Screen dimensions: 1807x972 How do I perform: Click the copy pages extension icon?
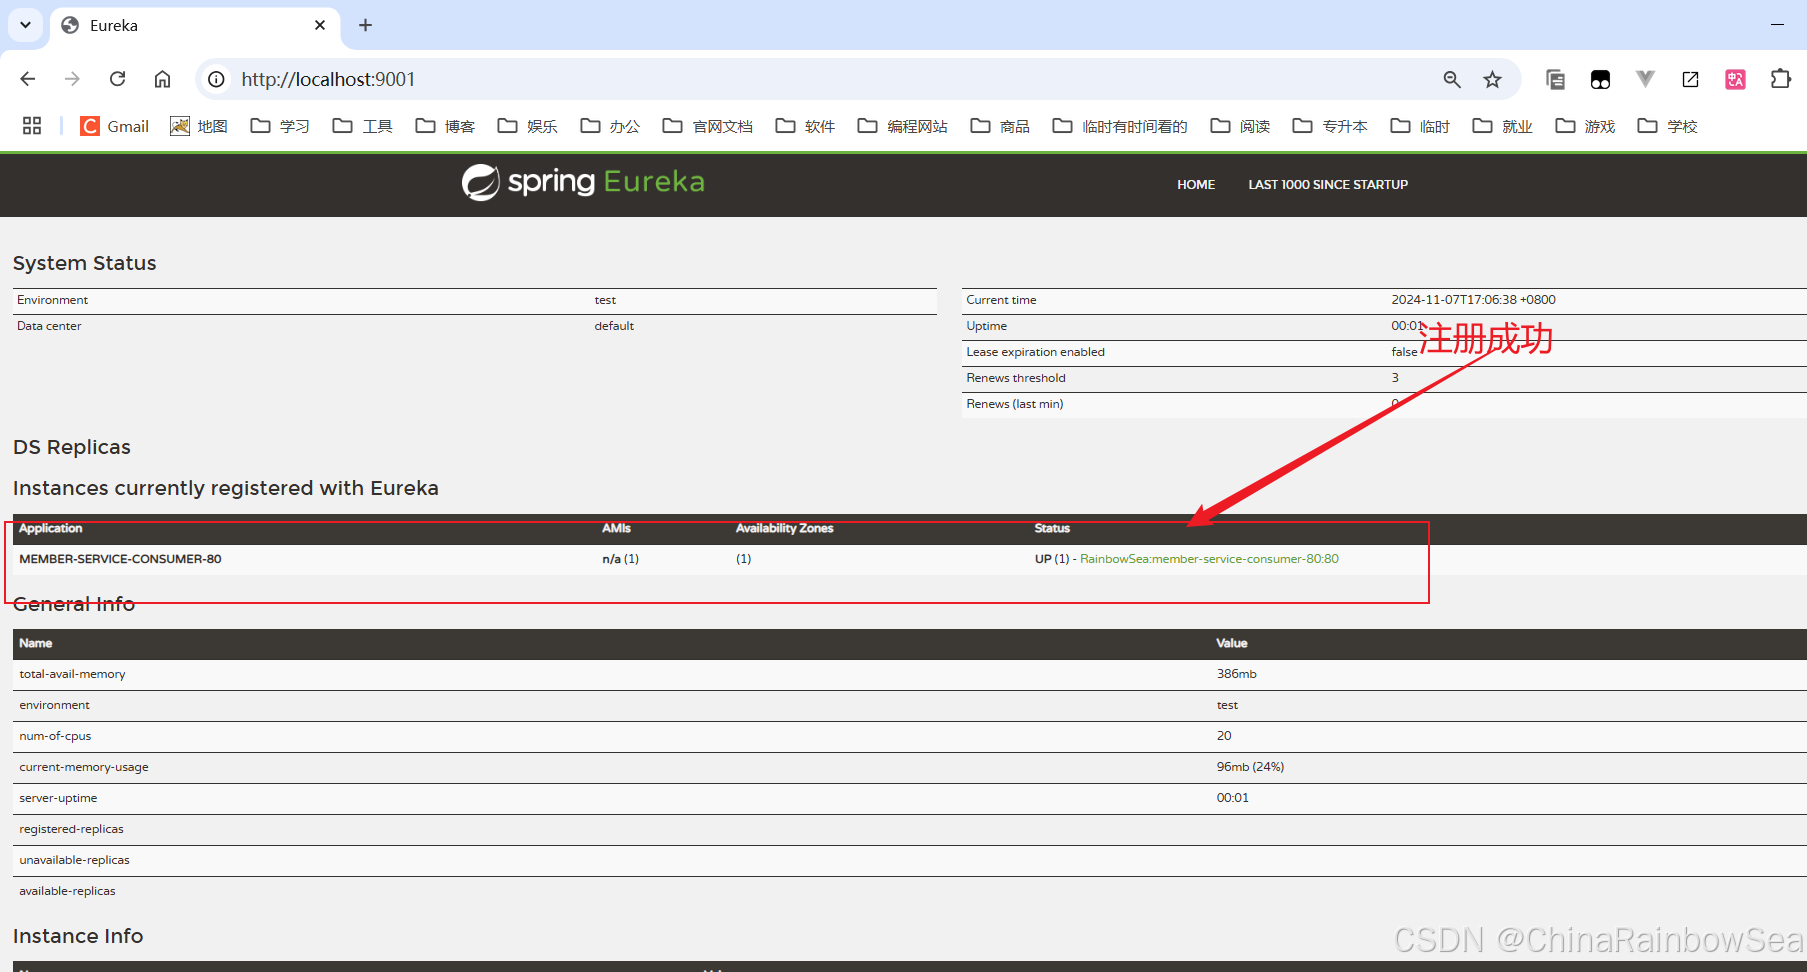pyautogui.click(x=1555, y=79)
